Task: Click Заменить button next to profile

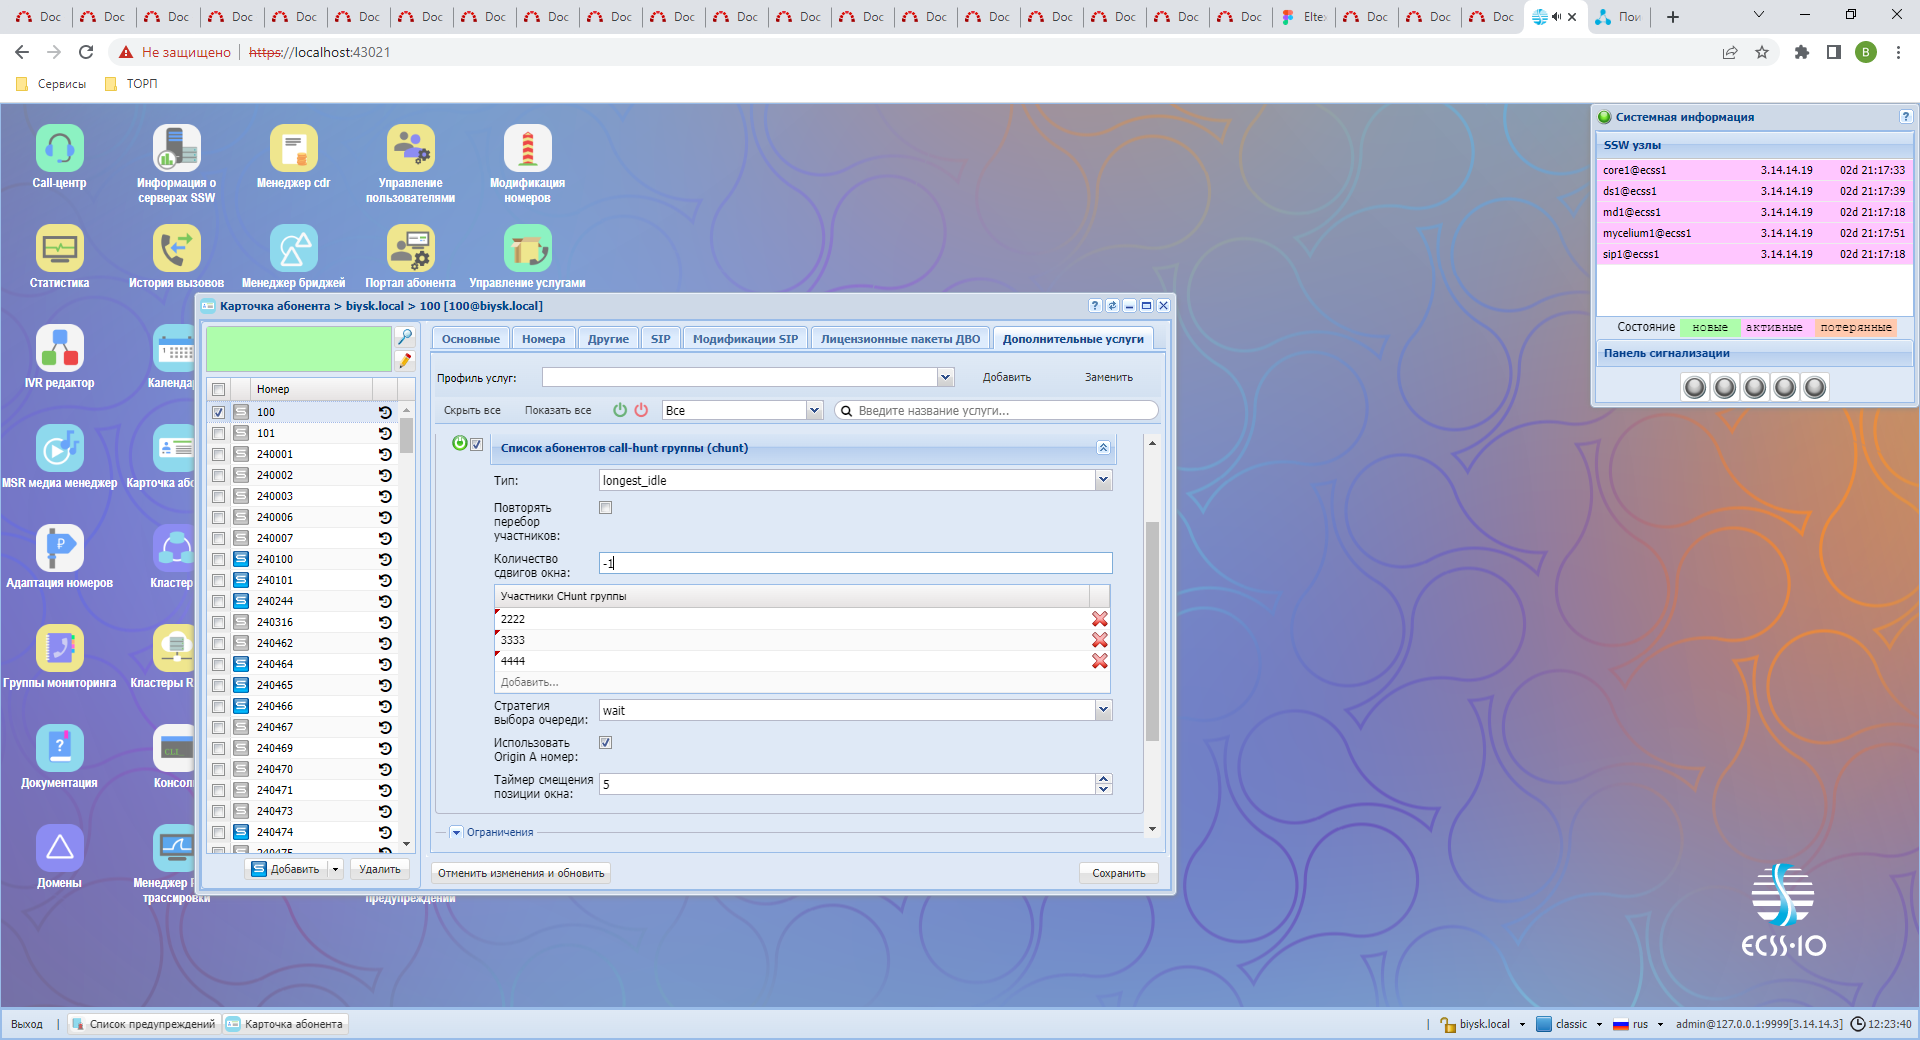Action: pos(1109,377)
